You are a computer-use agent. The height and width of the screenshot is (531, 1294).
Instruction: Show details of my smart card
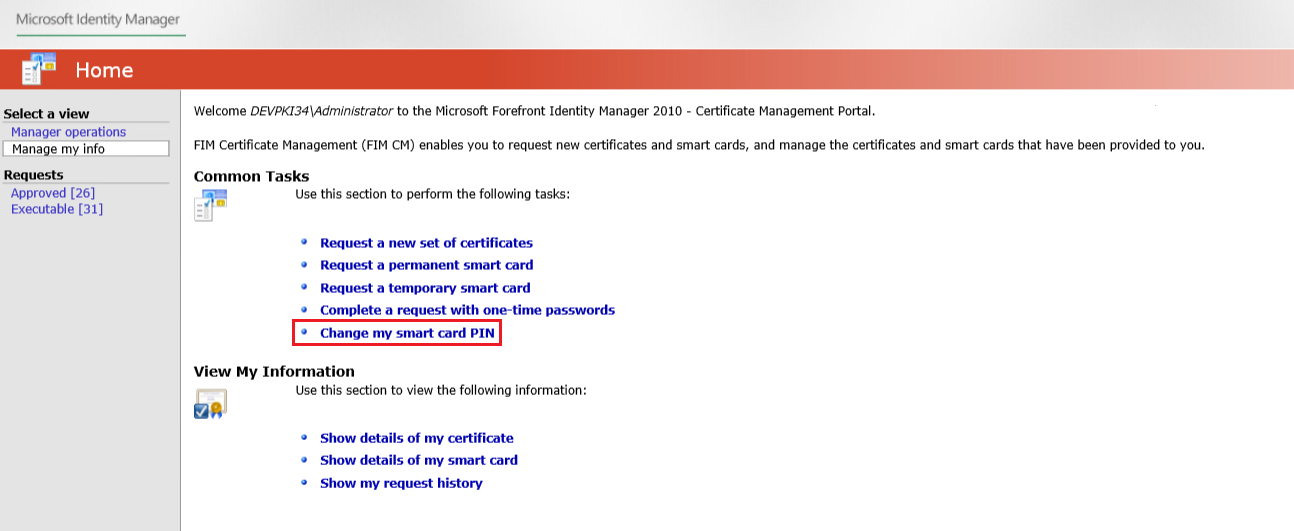(419, 460)
